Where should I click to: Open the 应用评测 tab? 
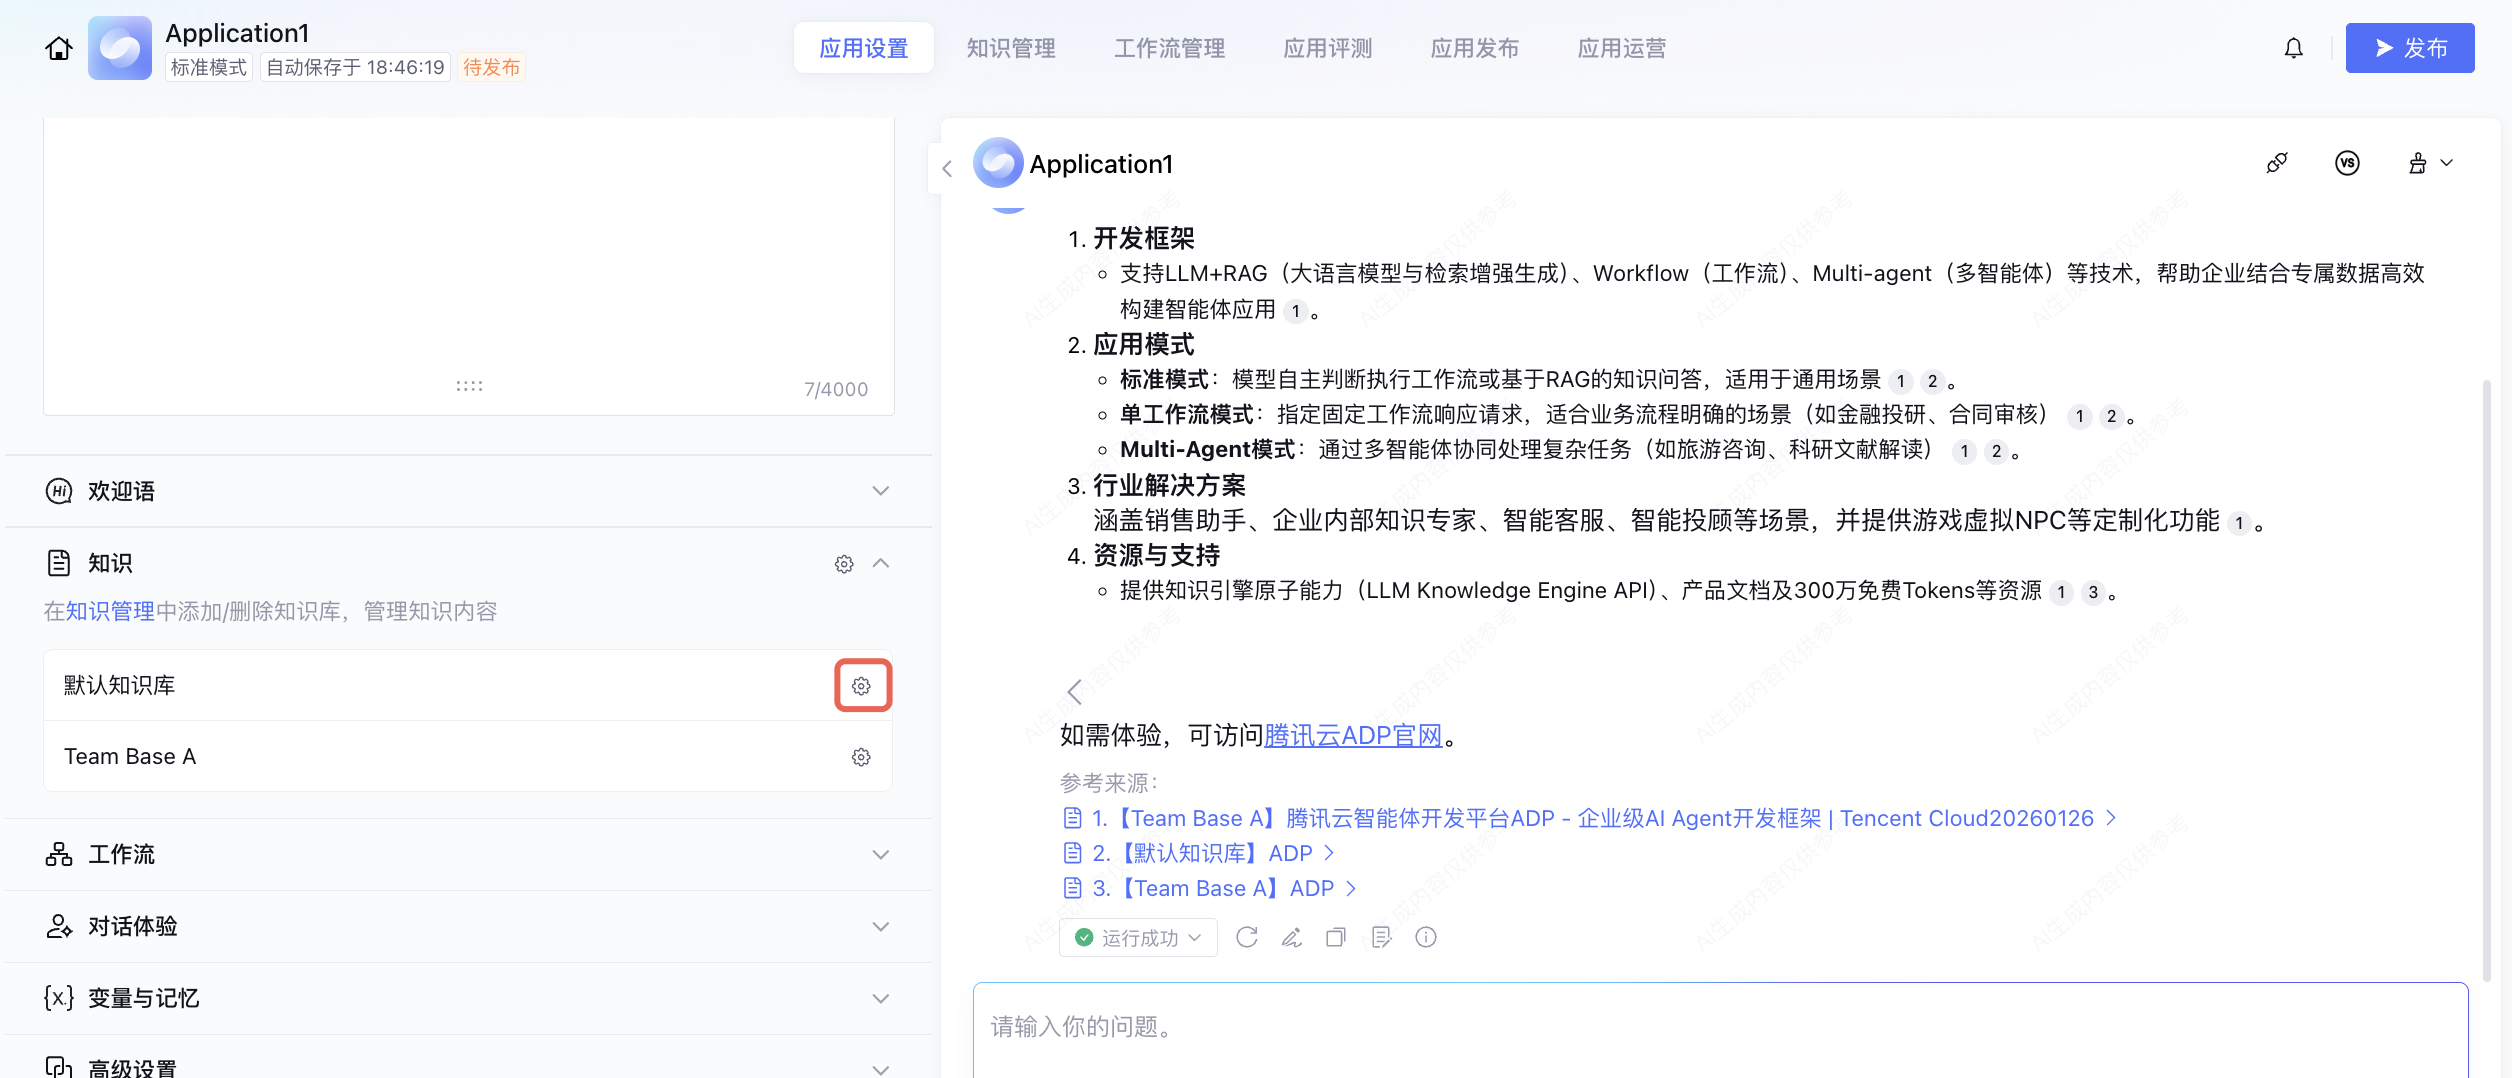[x=1328, y=48]
